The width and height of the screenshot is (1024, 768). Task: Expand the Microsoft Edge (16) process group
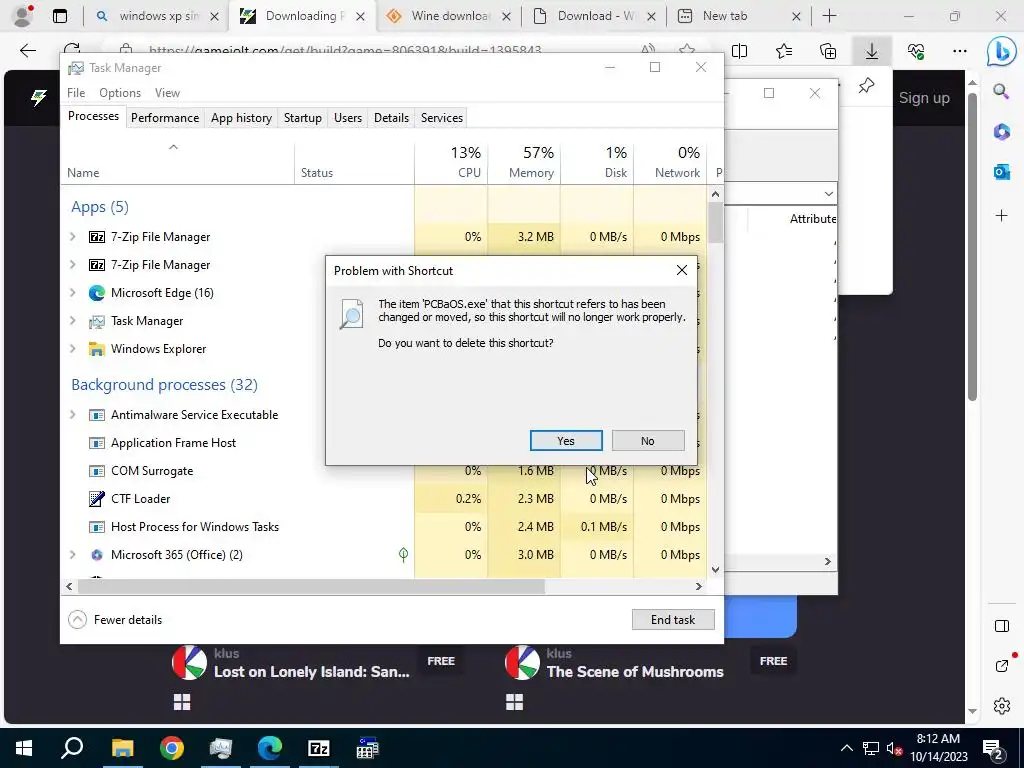tap(72, 293)
